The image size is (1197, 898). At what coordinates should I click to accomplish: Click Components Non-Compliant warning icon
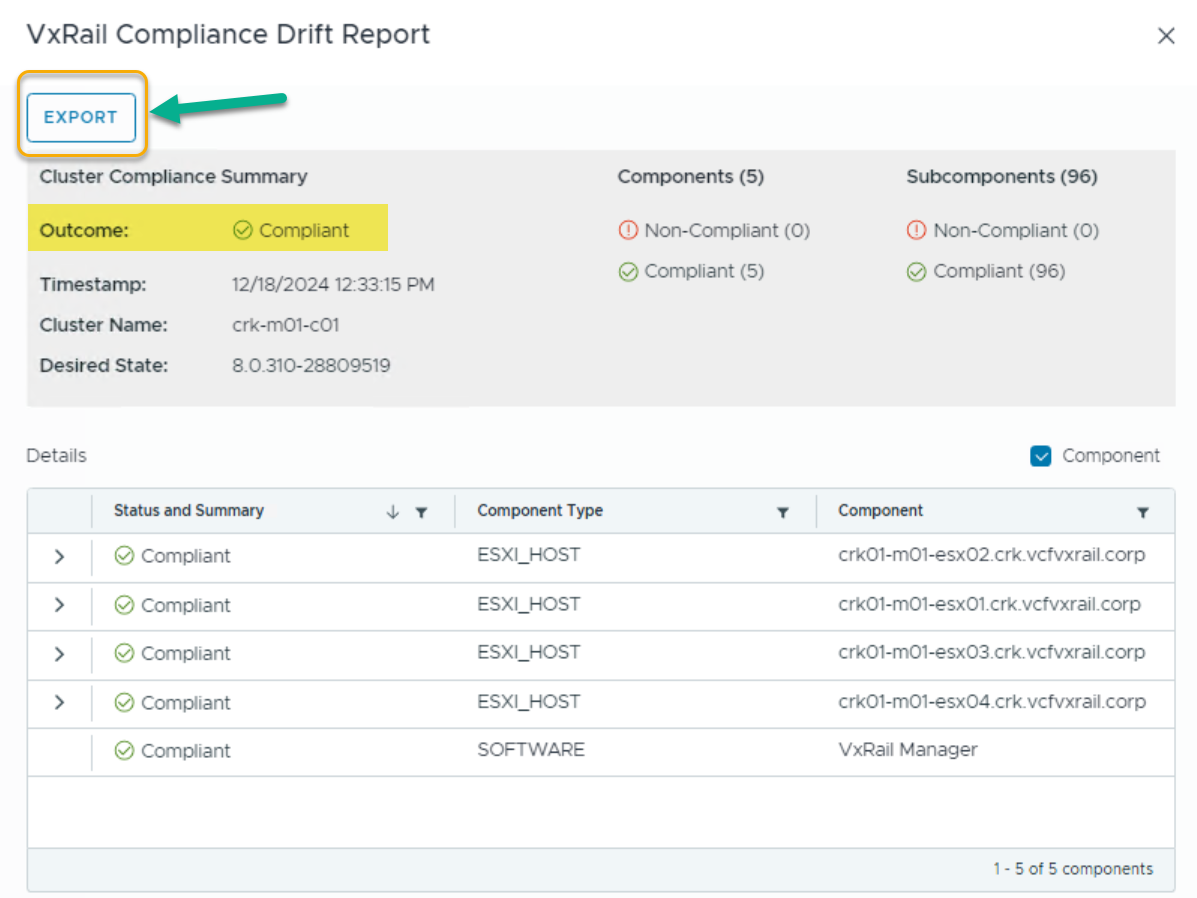(x=628, y=231)
